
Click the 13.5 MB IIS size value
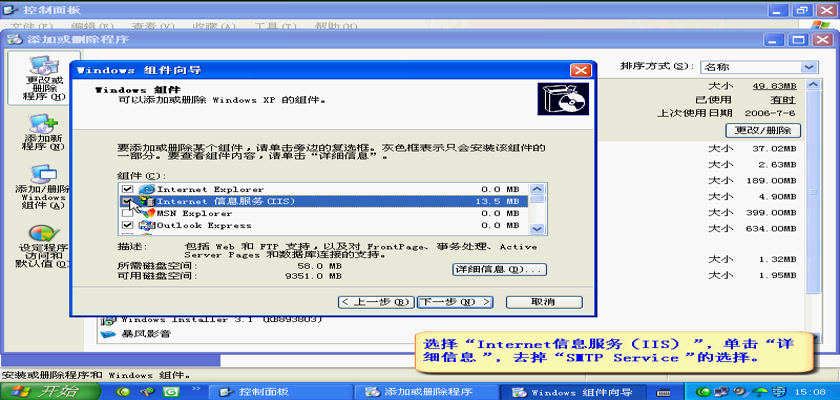pos(497,201)
